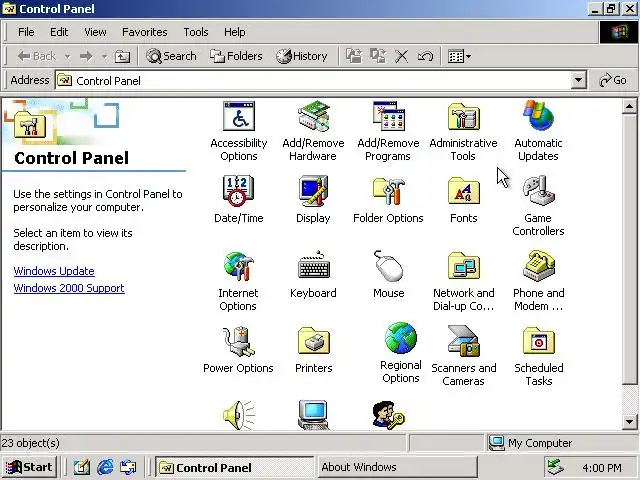Click the Undo toolbar icon
The height and width of the screenshot is (480, 640).
click(425, 56)
